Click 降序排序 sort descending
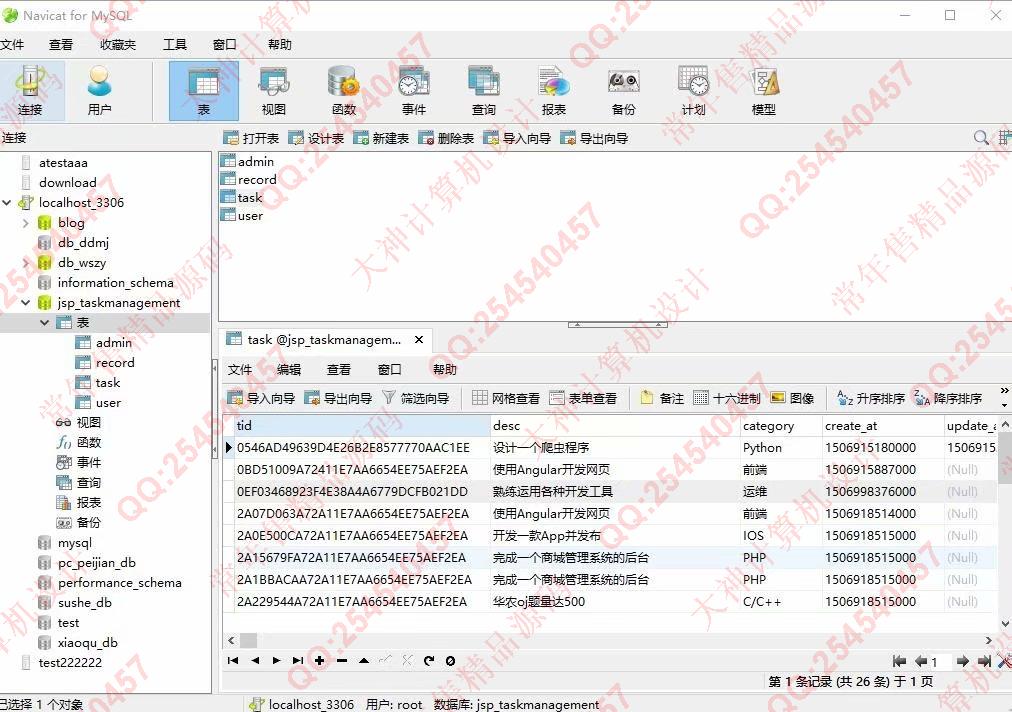This screenshot has width=1012, height=712. tap(948, 398)
